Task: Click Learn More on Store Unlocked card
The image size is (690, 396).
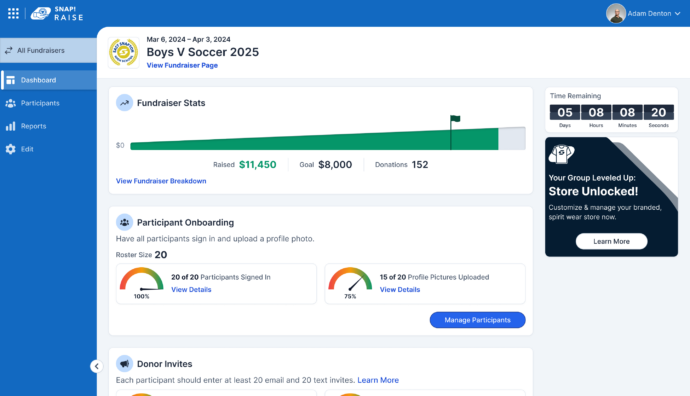Action: coord(611,241)
